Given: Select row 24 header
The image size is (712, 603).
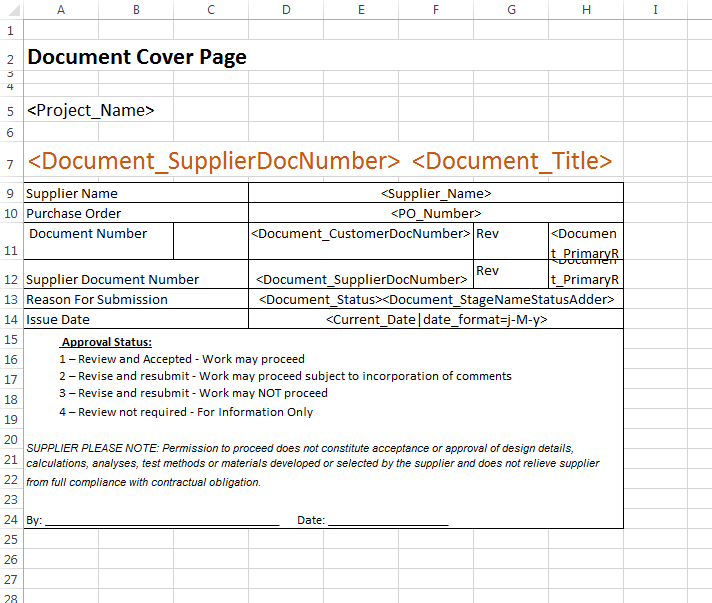Looking at the screenshot, I should point(11,519).
